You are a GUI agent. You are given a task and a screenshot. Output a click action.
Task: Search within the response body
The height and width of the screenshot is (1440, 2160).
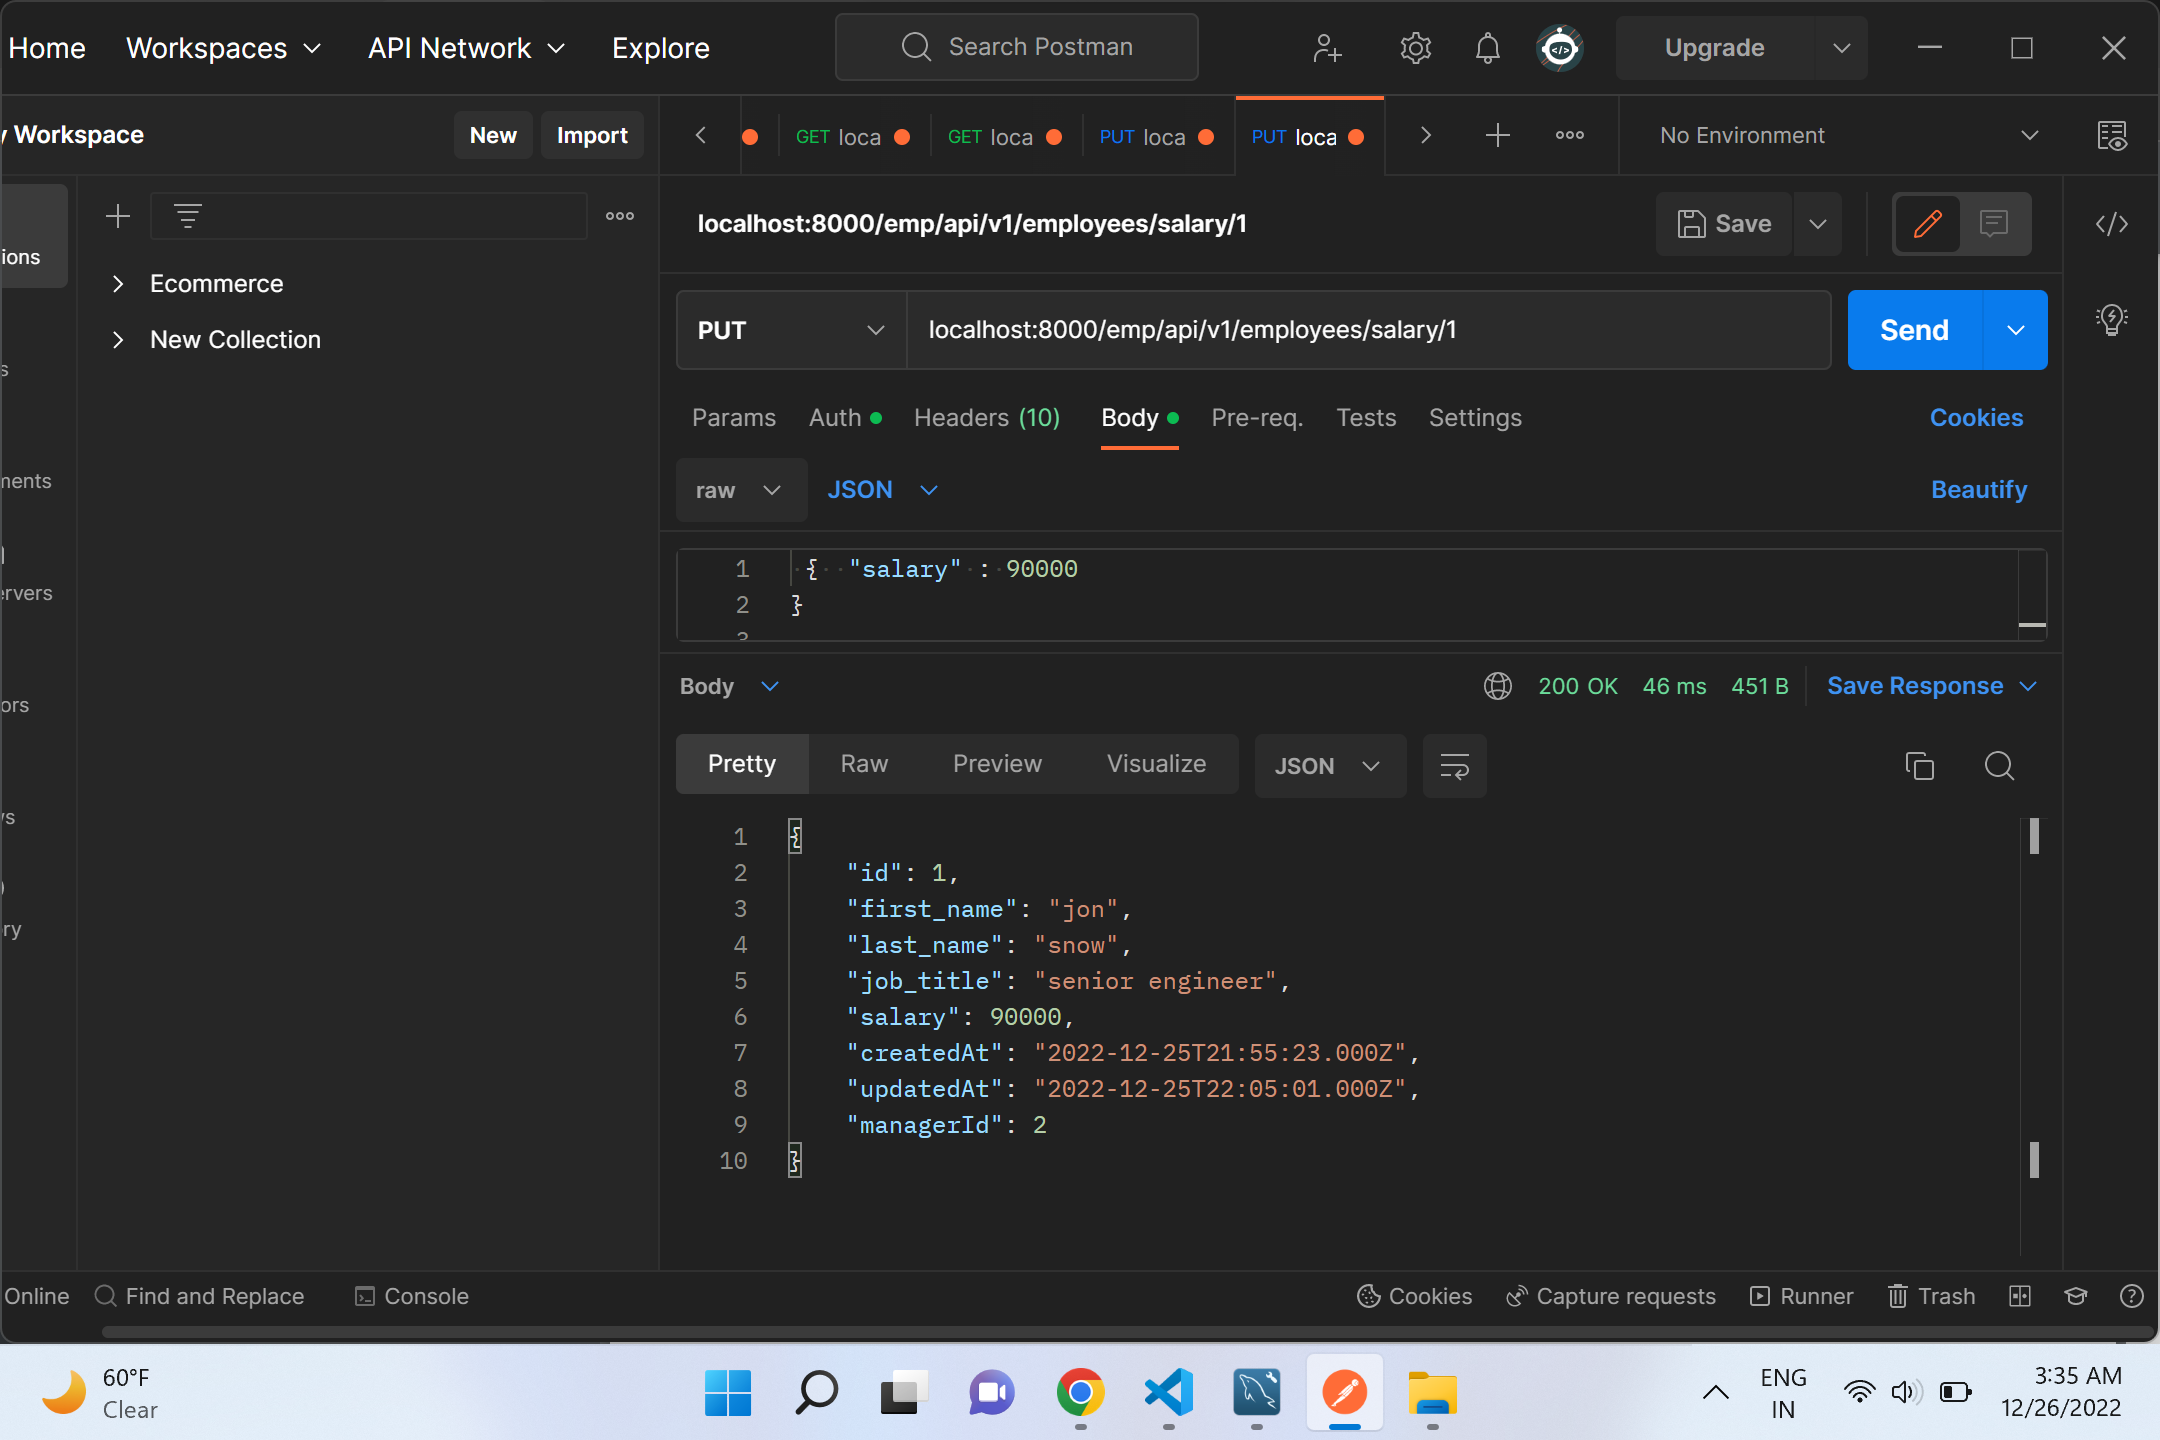[1999, 766]
